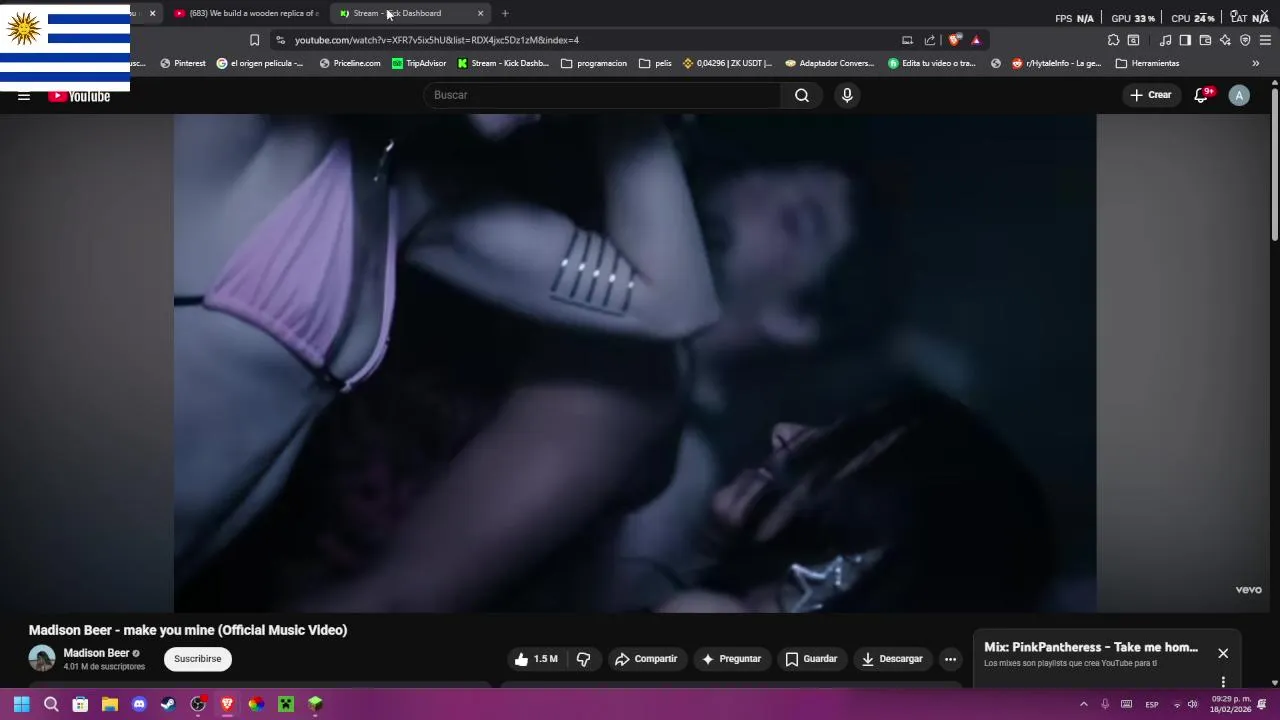
Task: Start voice search with microphone icon
Action: click(847, 95)
